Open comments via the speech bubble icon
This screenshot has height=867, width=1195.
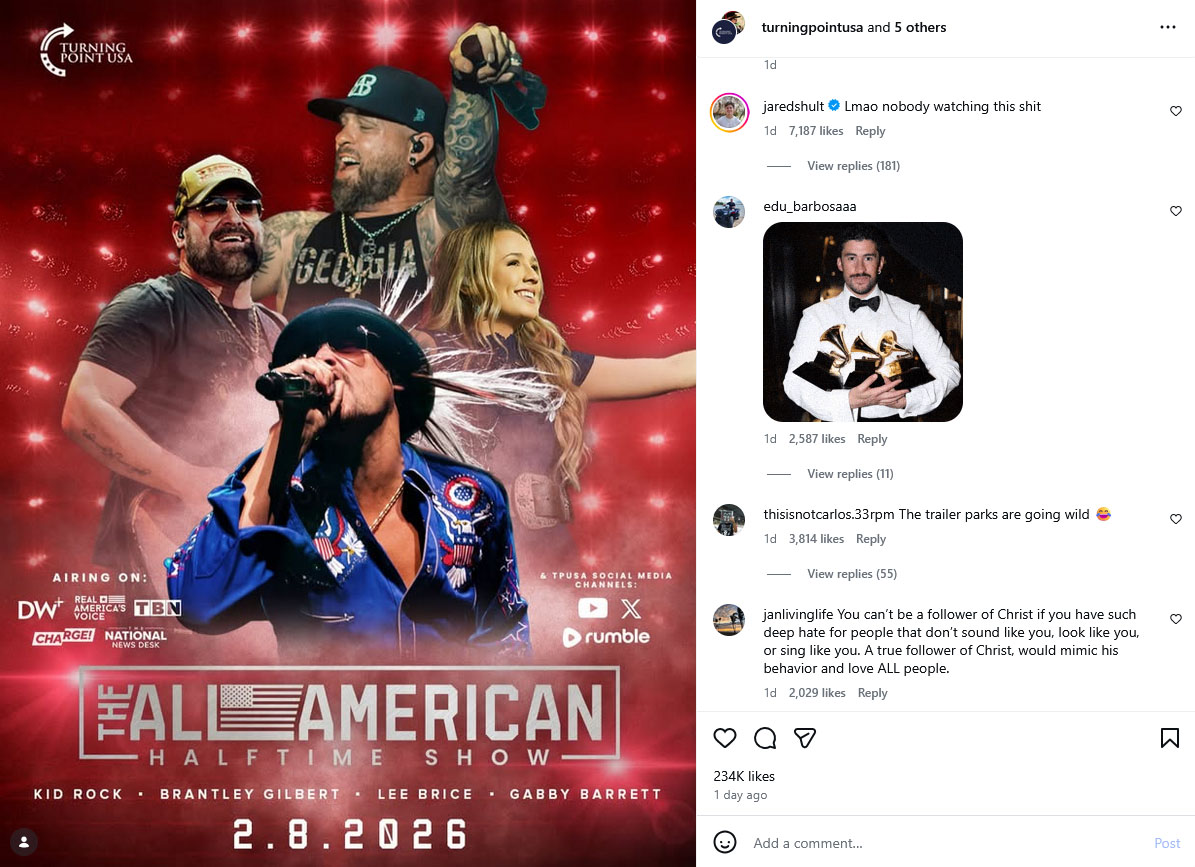coord(765,737)
